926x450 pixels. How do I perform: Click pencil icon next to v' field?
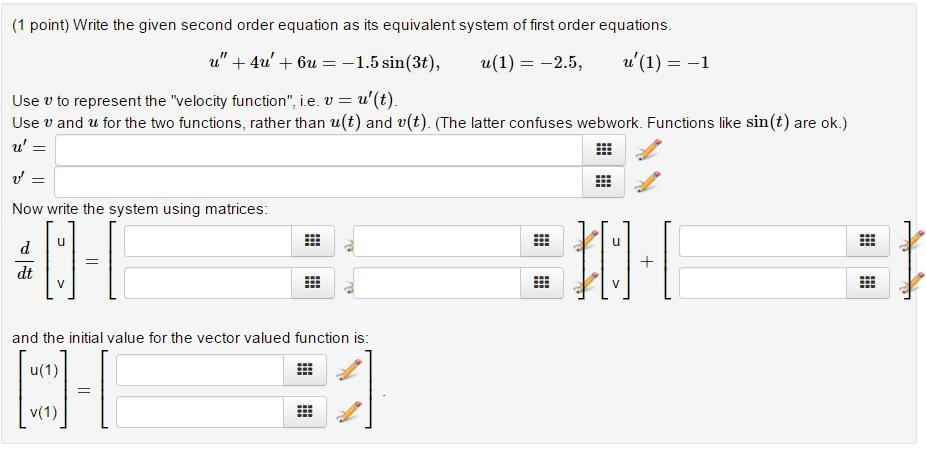(648, 181)
